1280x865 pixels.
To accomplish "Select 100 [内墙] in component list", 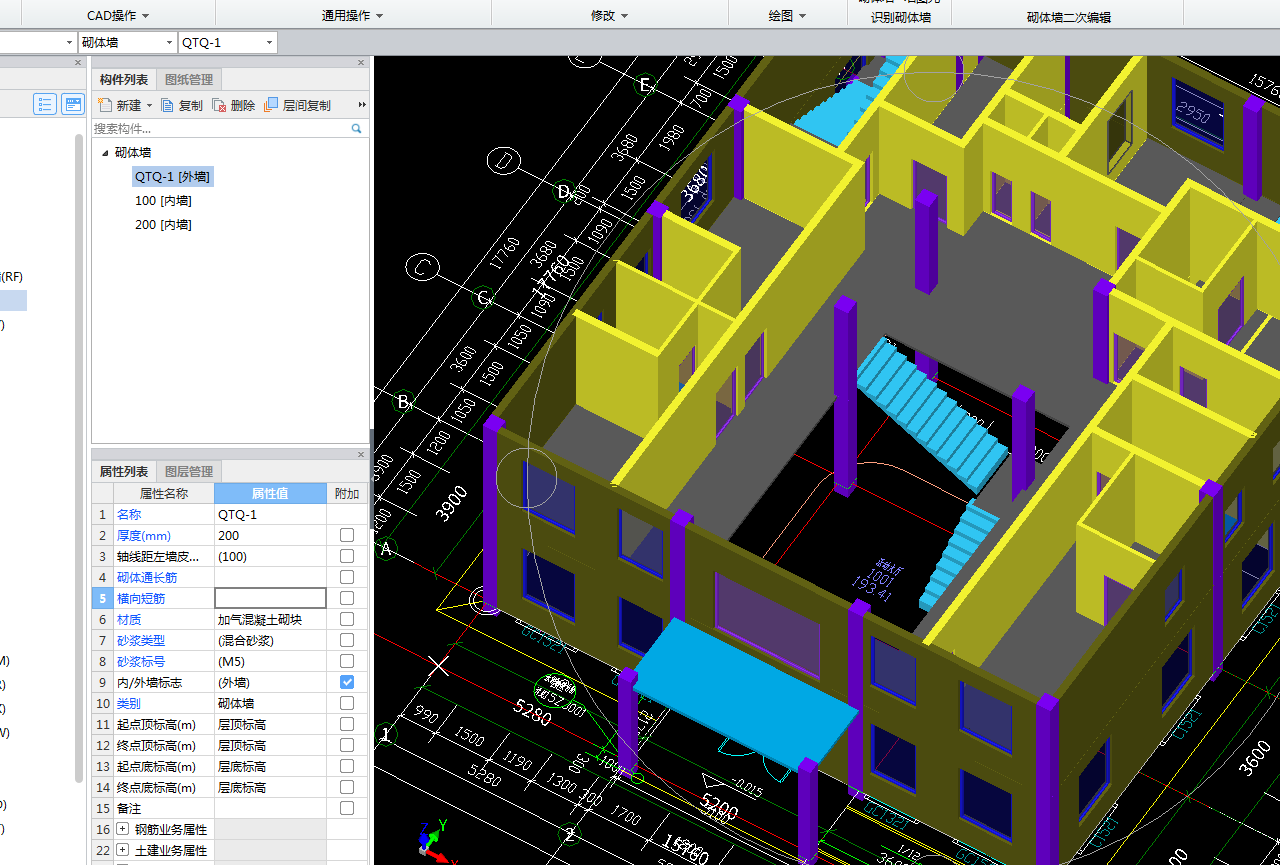I will tap(163, 201).
